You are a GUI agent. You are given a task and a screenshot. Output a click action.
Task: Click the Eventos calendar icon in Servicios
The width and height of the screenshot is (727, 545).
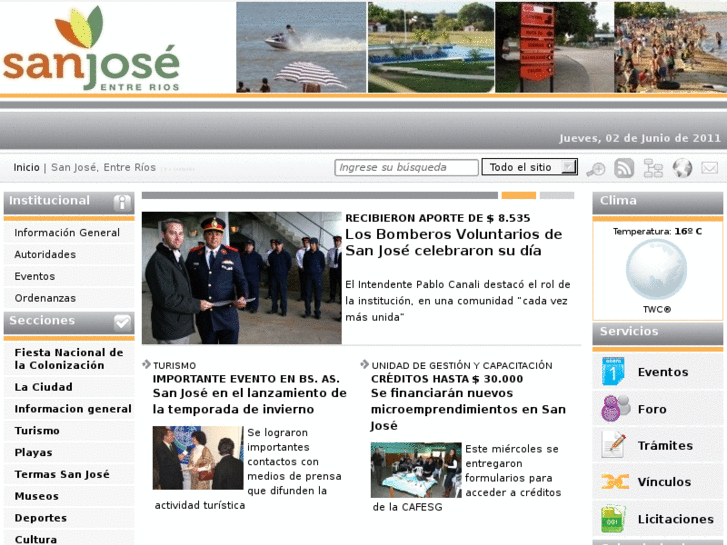tap(613, 372)
